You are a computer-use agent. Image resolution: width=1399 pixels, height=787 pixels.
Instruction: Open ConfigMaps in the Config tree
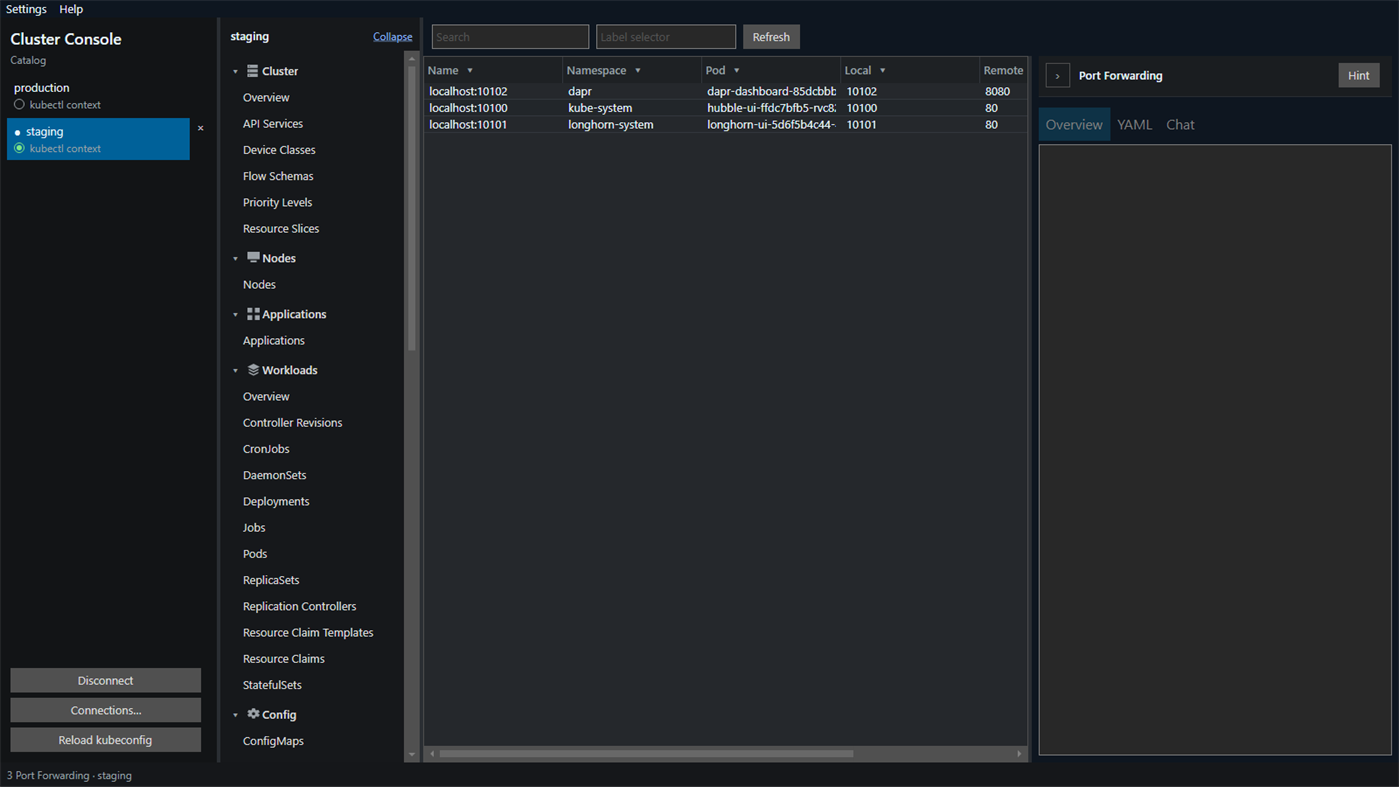273,741
